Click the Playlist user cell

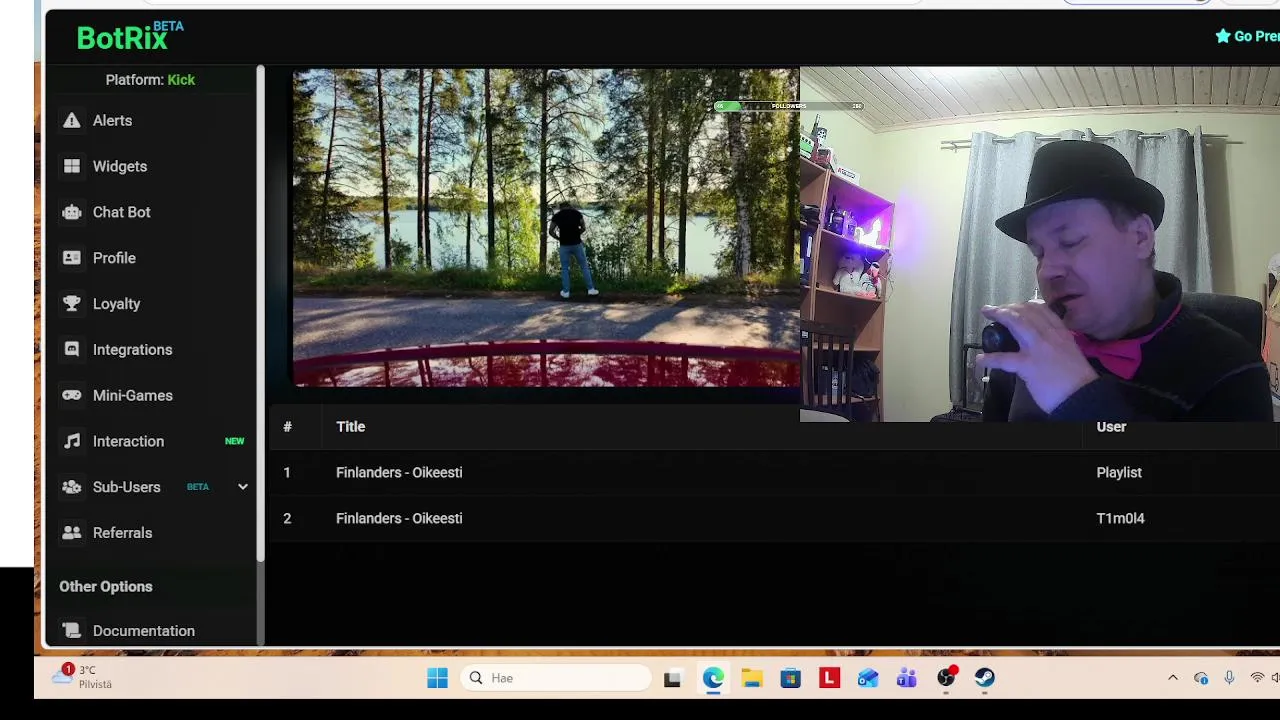click(x=1119, y=473)
